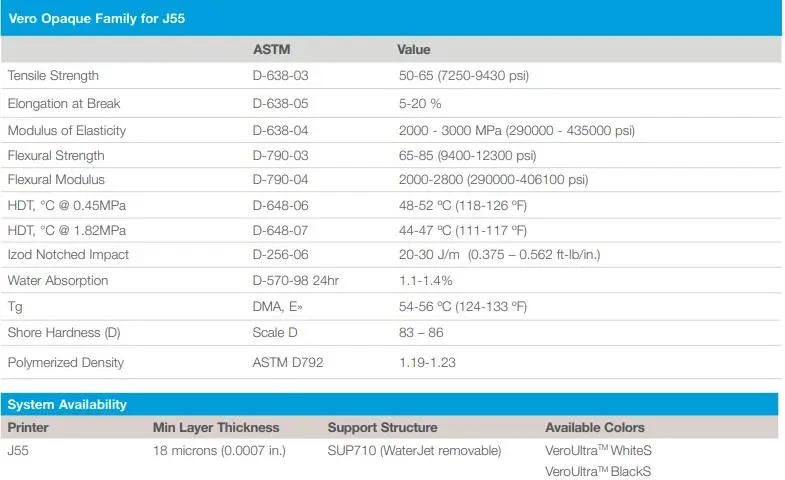Select the '5-20 %' value
Image resolution: width=785 pixels, height=480 pixels.
[420, 104]
